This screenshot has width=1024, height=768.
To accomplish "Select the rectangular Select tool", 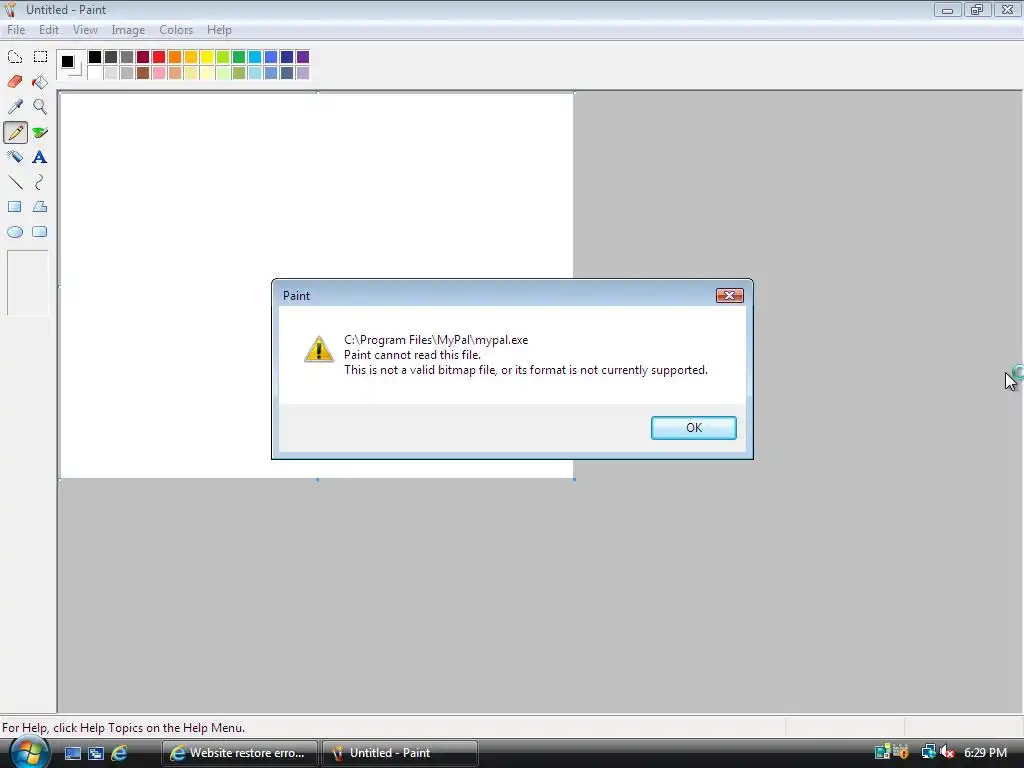I will pos(40,57).
